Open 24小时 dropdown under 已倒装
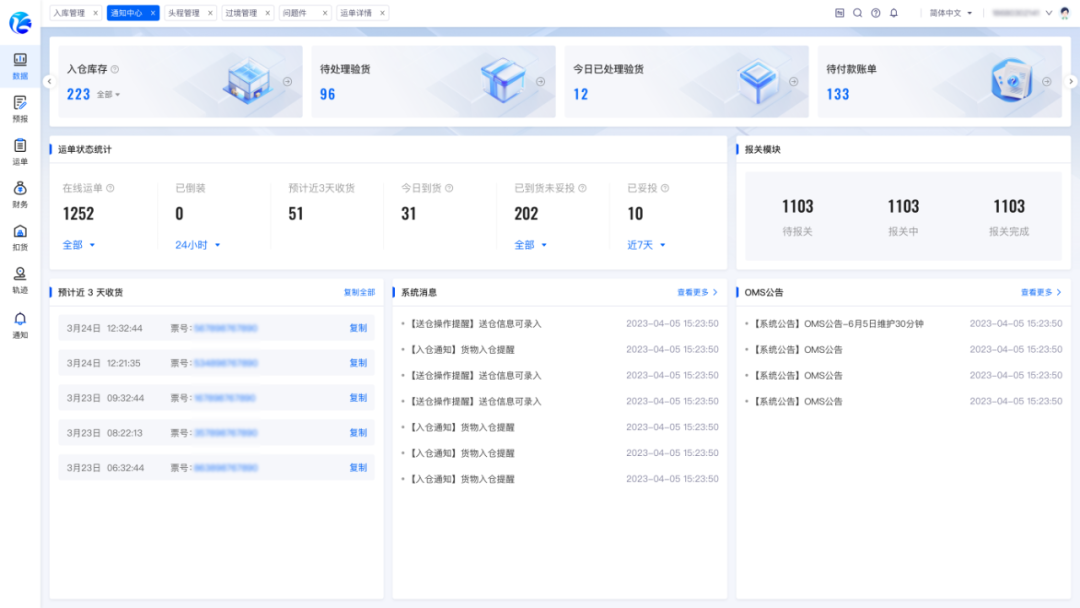This screenshot has width=1080, height=608. pyautogui.click(x=198, y=244)
